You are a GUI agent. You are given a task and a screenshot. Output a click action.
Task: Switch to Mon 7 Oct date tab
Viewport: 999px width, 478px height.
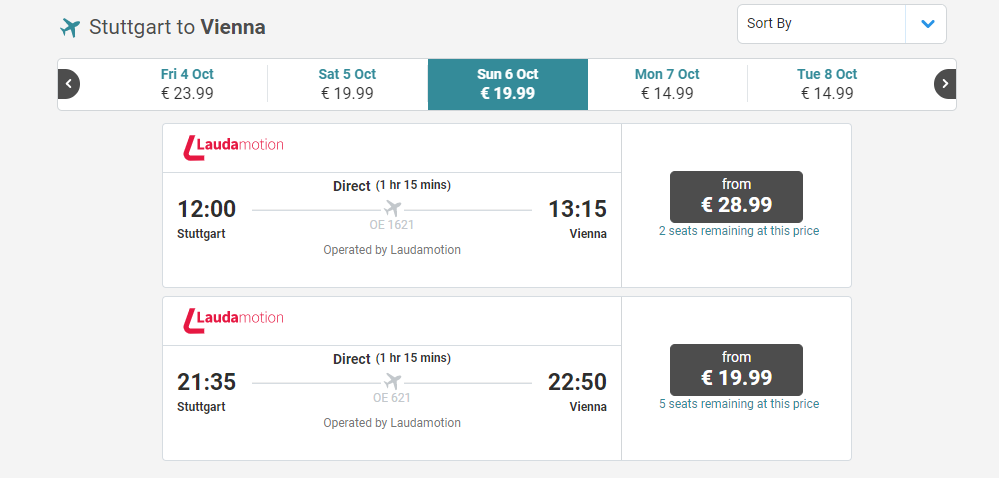coord(667,84)
